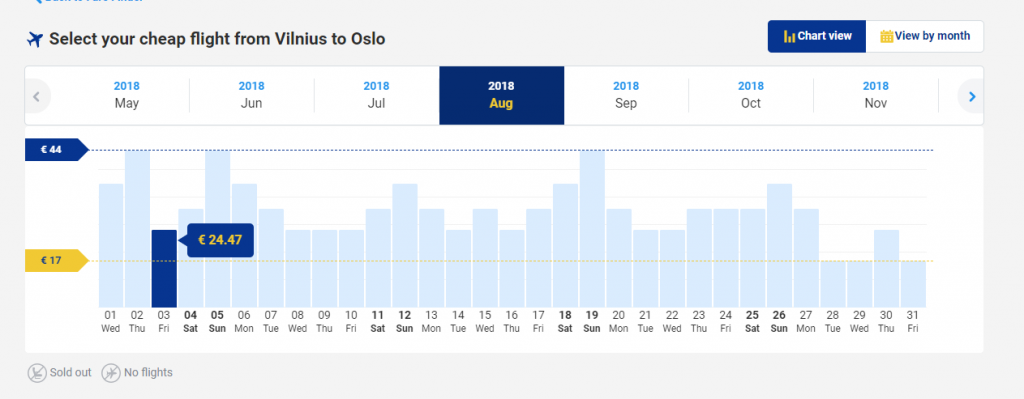Click the airplane icon beside the heading
Image resolution: width=1024 pixels, height=399 pixels.
coord(35,39)
